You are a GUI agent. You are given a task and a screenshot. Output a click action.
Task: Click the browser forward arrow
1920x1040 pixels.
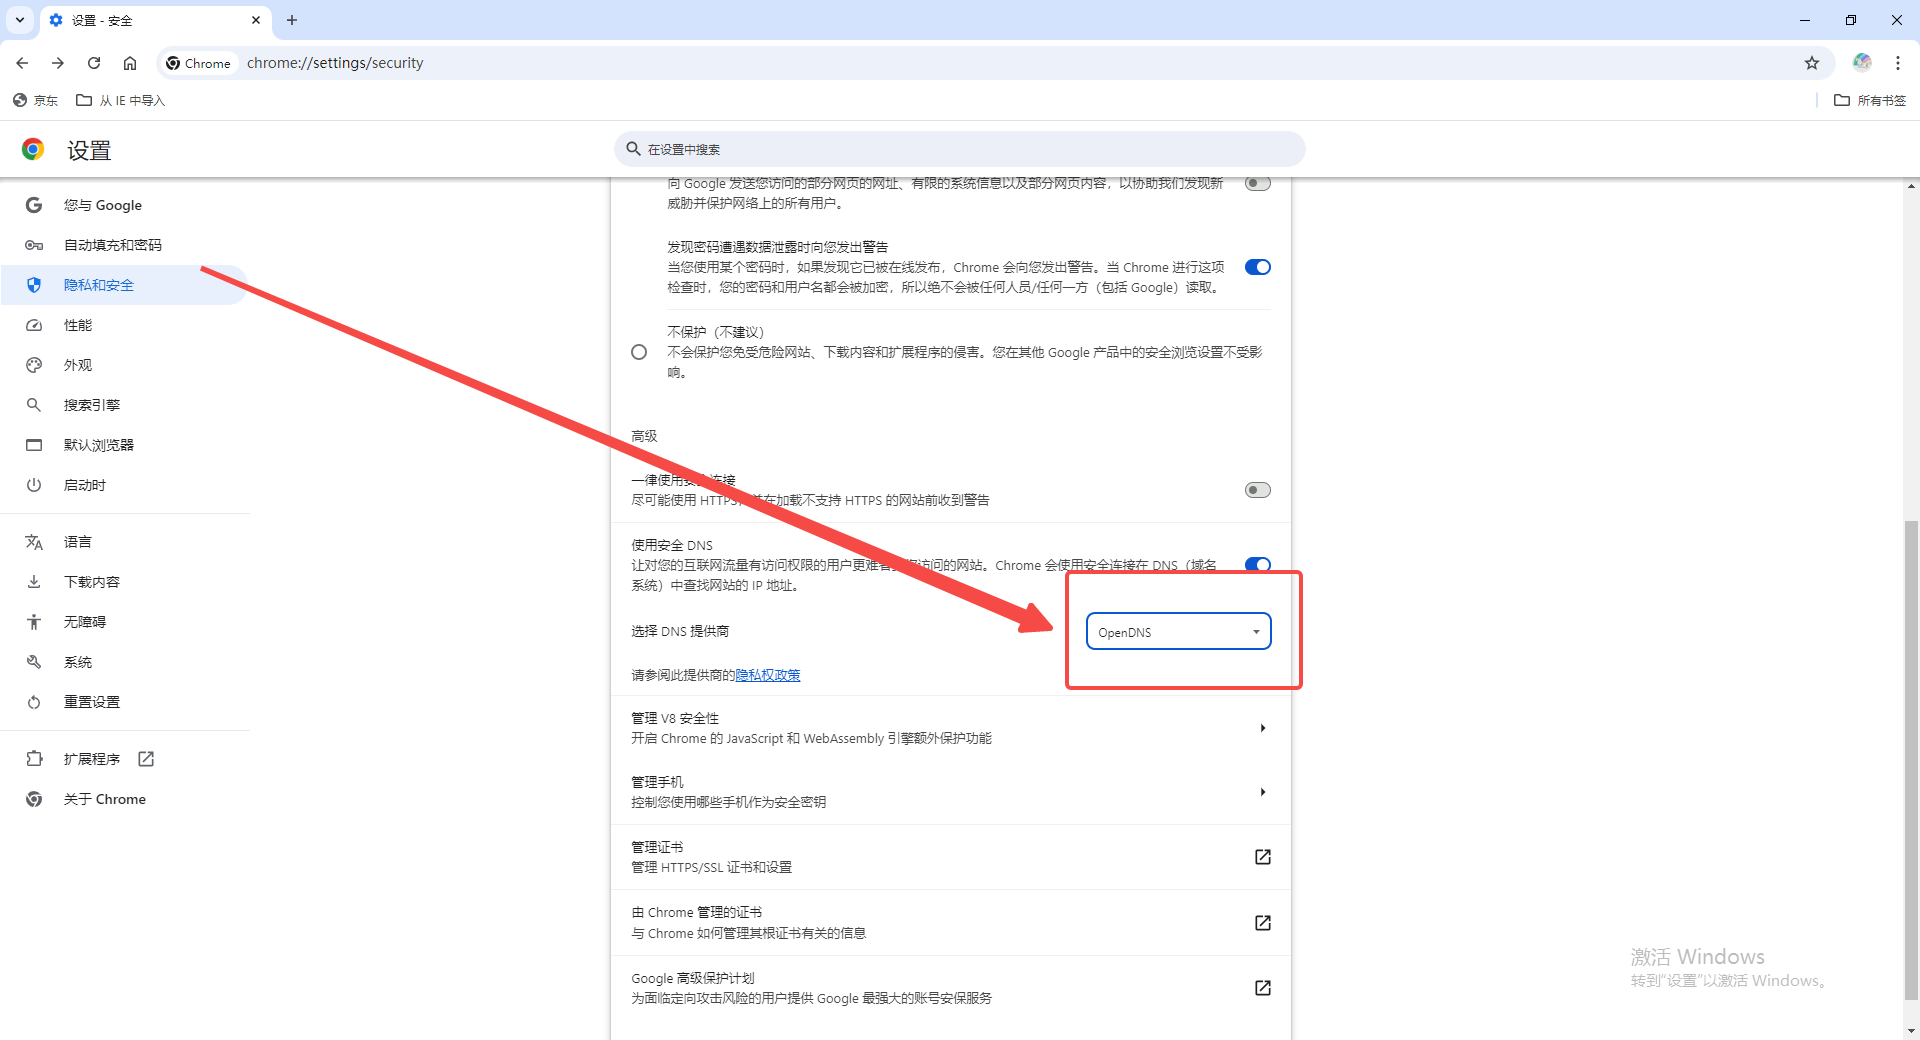tap(58, 63)
